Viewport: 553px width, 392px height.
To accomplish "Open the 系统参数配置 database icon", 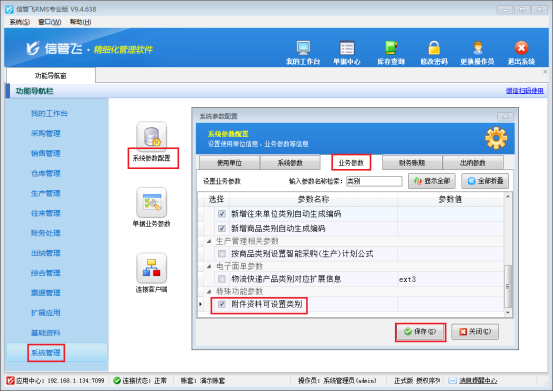I will pos(152,137).
